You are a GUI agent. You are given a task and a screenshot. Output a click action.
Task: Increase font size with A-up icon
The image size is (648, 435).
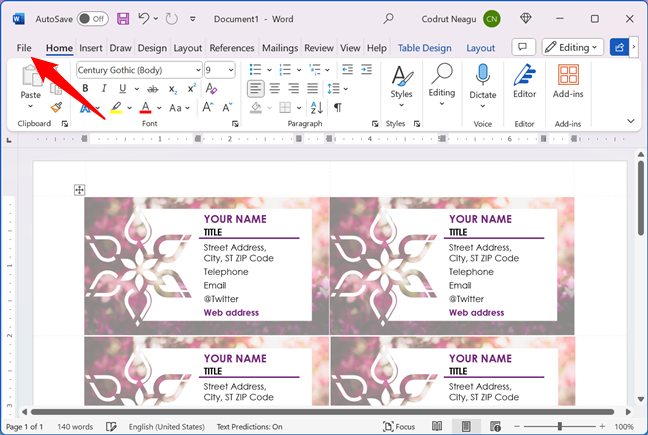click(x=207, y=107)
